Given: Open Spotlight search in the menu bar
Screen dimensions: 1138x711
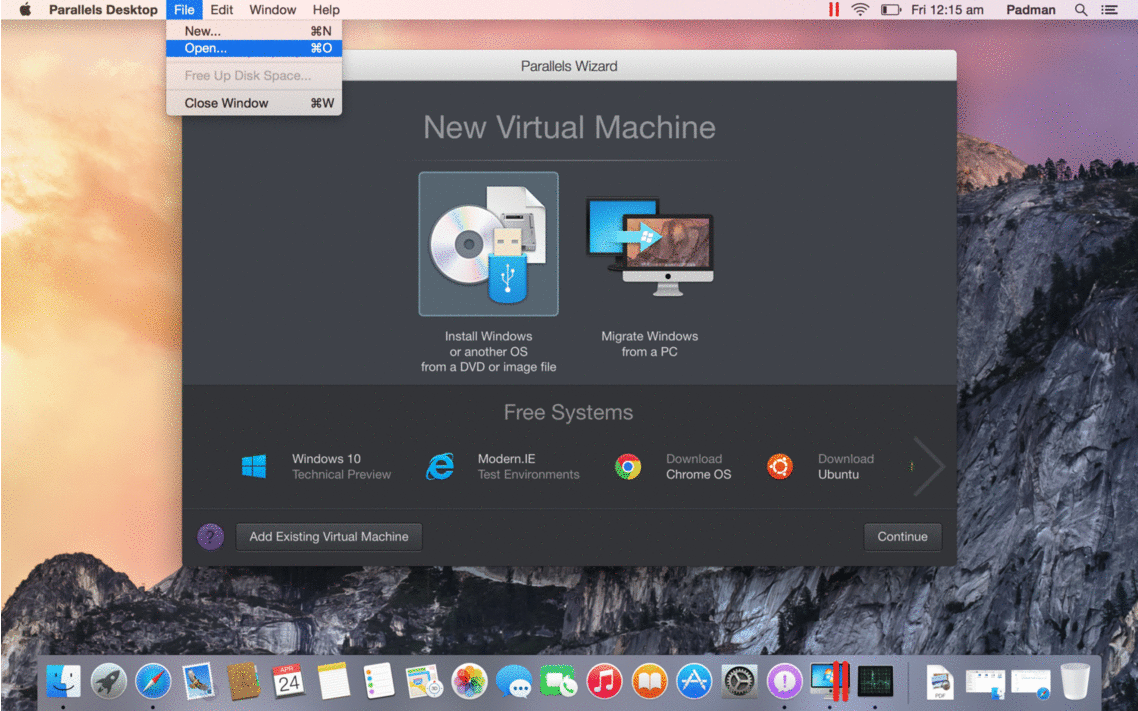Looking at the screenshot, I should coord(1081,9).
